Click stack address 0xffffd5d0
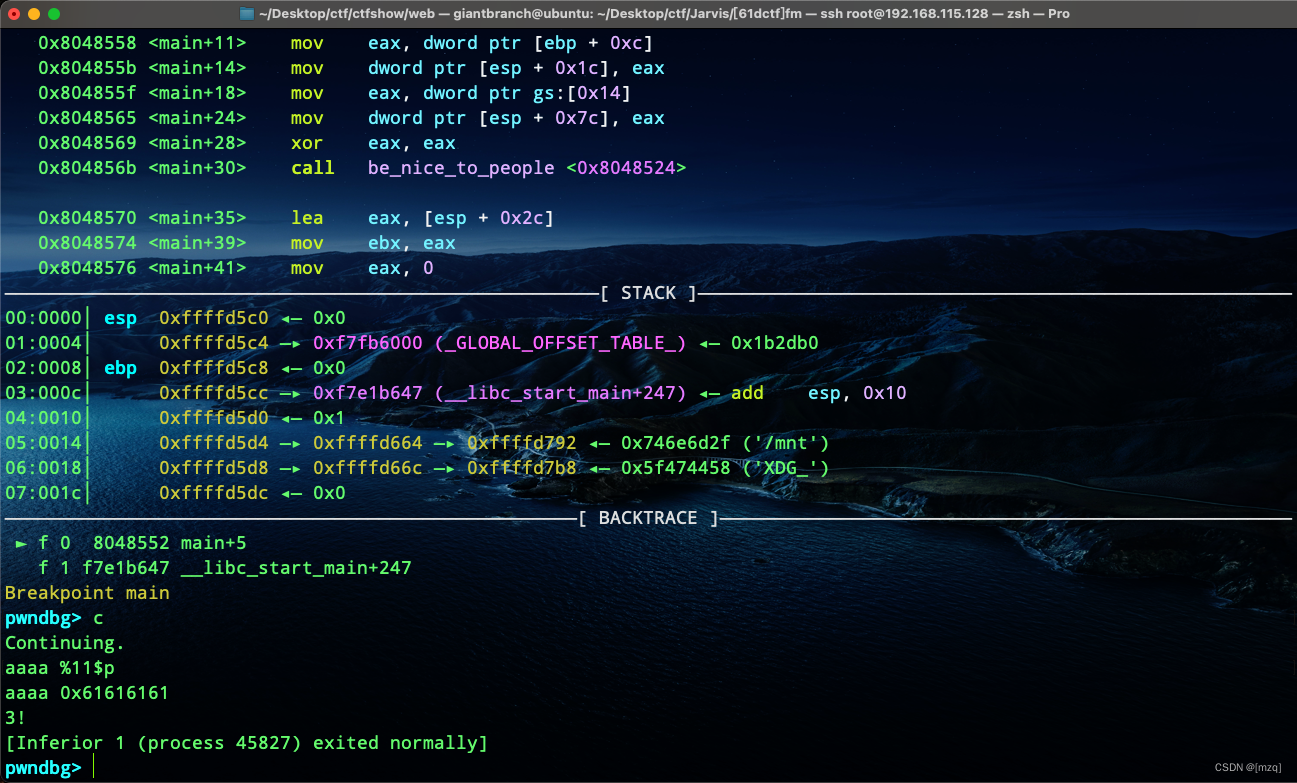Image resolution: width=1297 pixels, height=783 pixels. point(213,418)
